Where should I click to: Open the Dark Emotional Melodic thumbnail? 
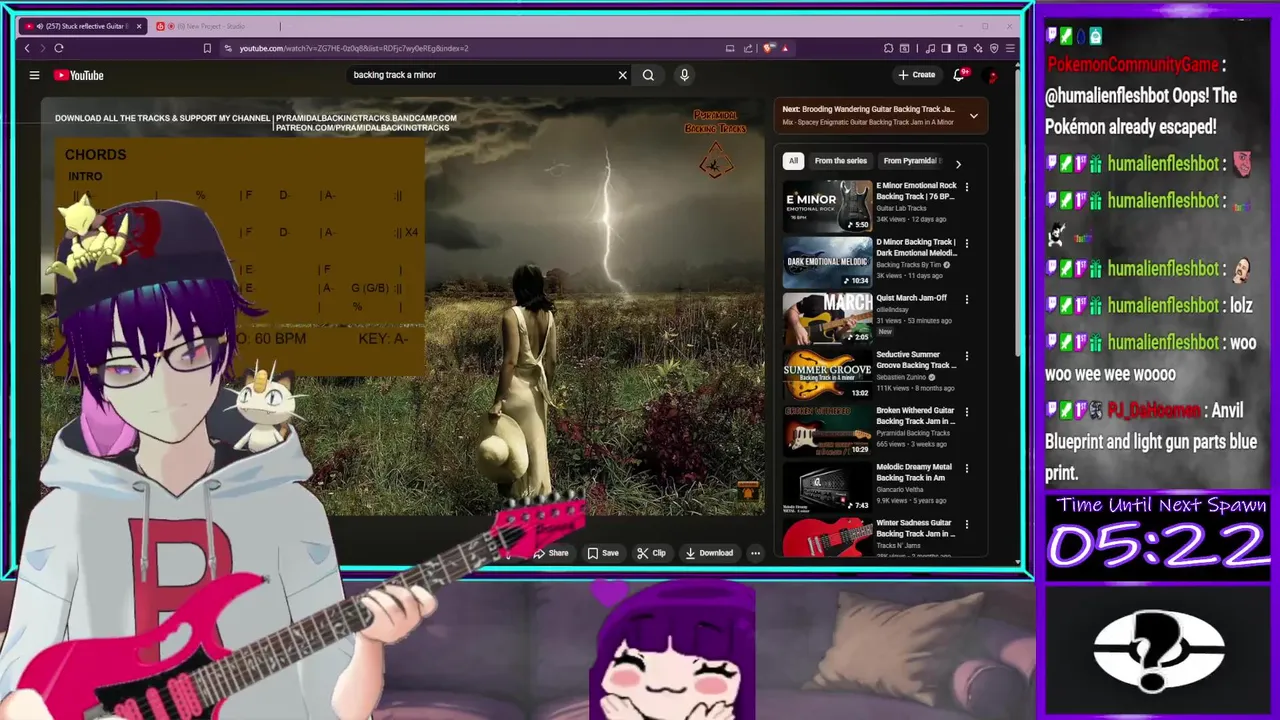pos(827,261)
